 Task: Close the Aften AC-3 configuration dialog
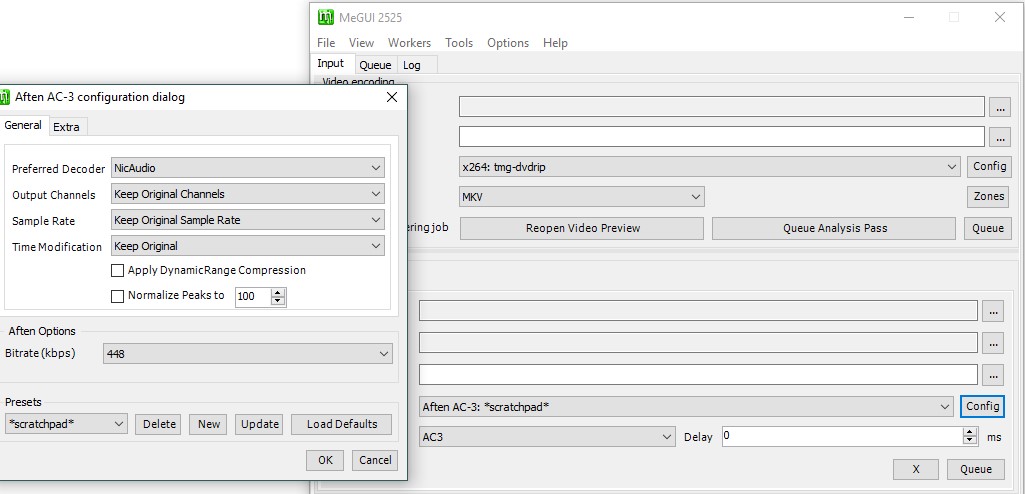pyautogui.click(x=392, y=97)
